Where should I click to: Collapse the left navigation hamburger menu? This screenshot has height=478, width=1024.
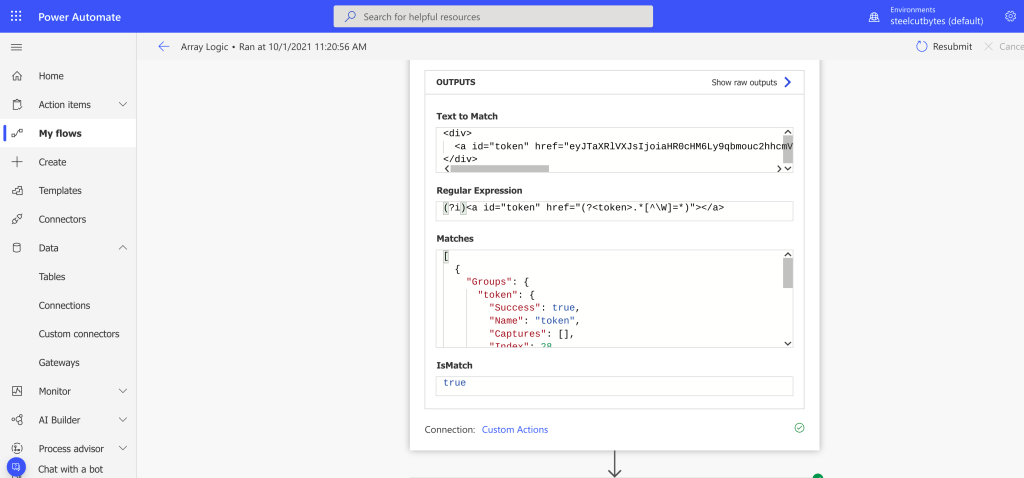pyautogui.click(x=16, y=47)
